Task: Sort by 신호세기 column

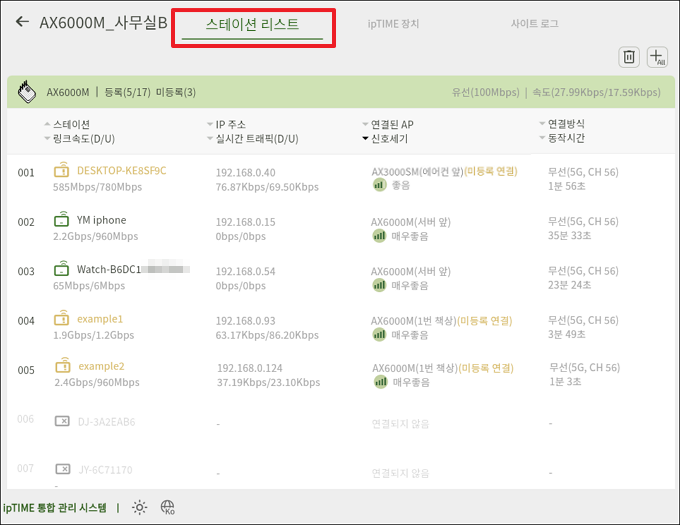Action: click(x=385, y=139)
